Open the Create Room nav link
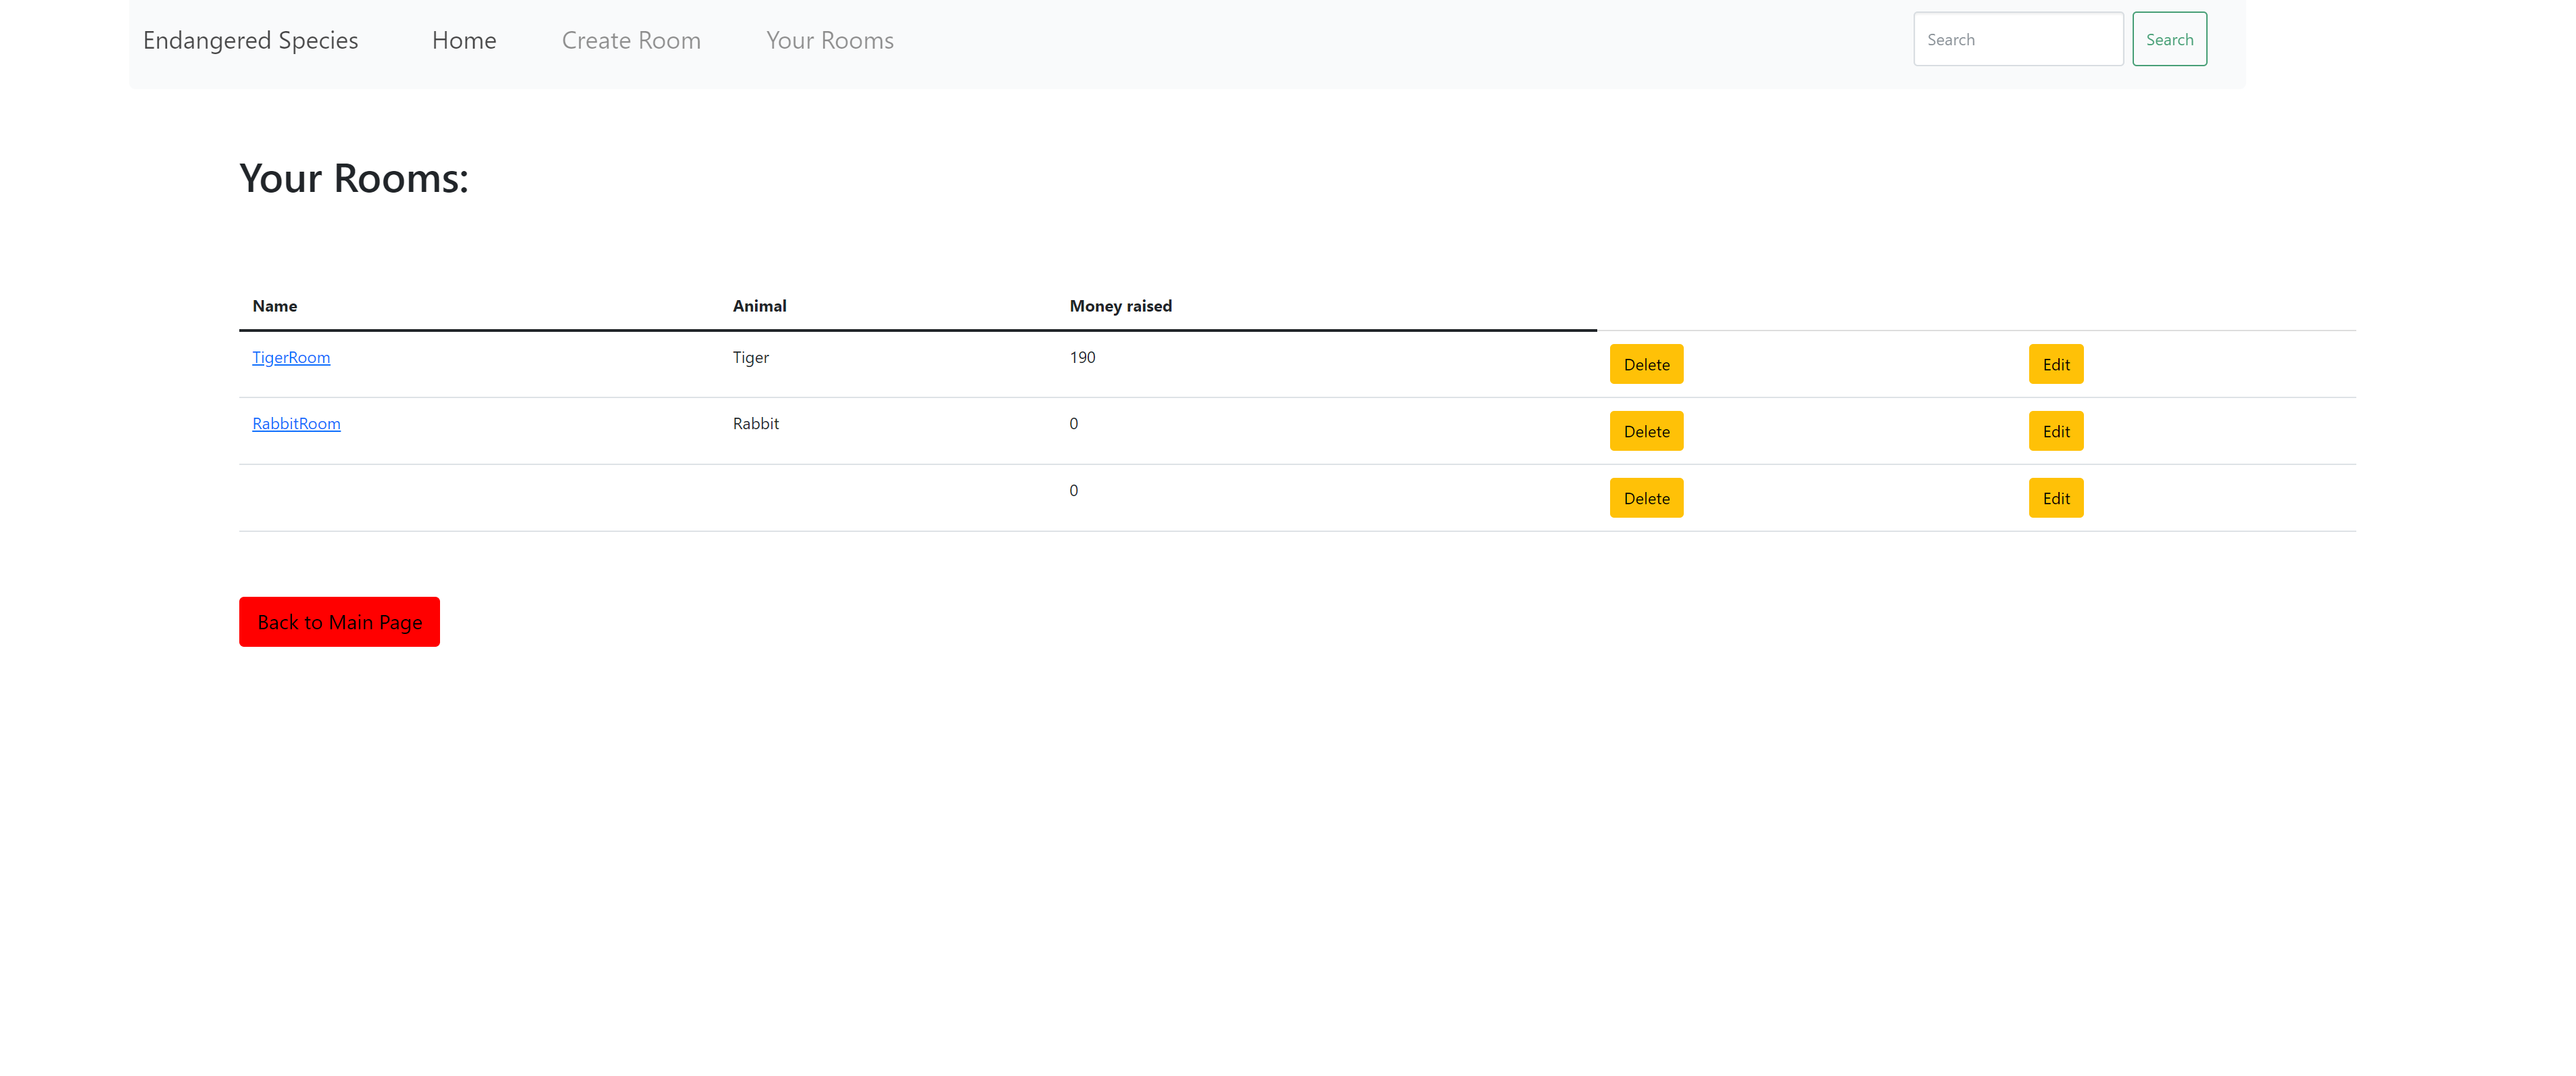 click(x=631, y=40)
